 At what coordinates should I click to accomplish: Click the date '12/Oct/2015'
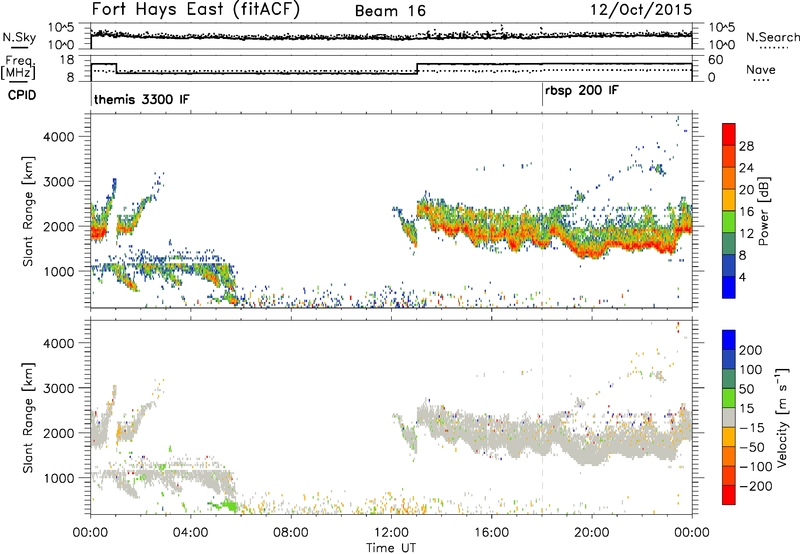pos(641,10)
